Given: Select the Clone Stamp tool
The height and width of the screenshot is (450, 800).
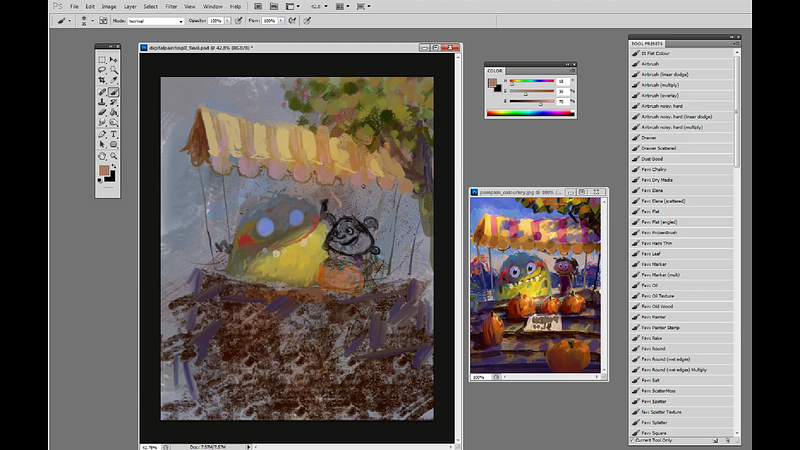Looking at the screenshot, I should 102,102.
